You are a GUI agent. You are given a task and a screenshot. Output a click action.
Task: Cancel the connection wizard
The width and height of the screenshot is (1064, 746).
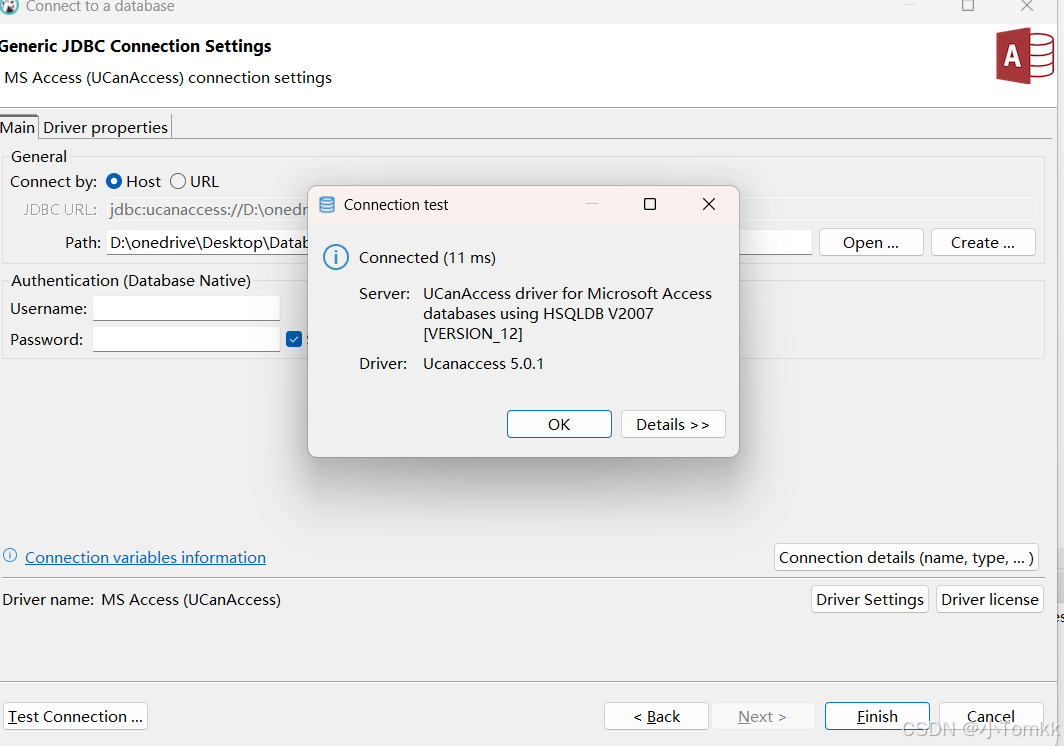coord(991,716)
